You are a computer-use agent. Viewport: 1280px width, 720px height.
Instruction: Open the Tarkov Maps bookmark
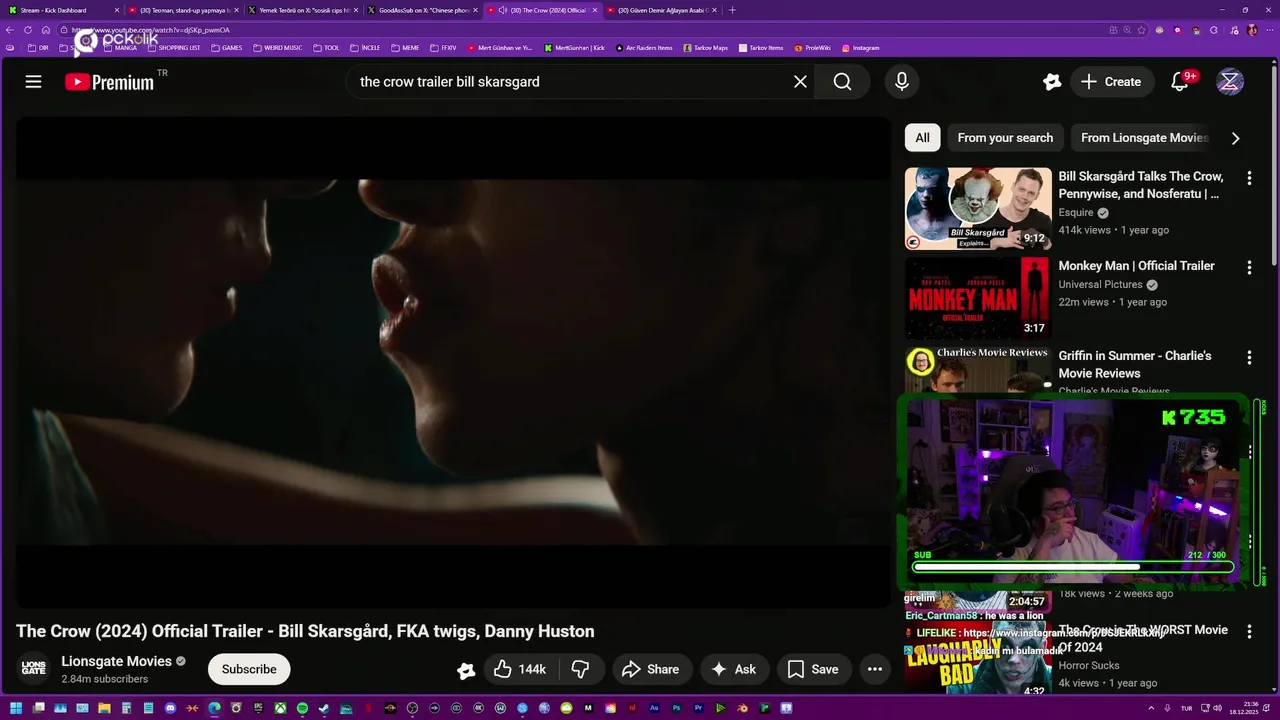click(x=705, y=48)
